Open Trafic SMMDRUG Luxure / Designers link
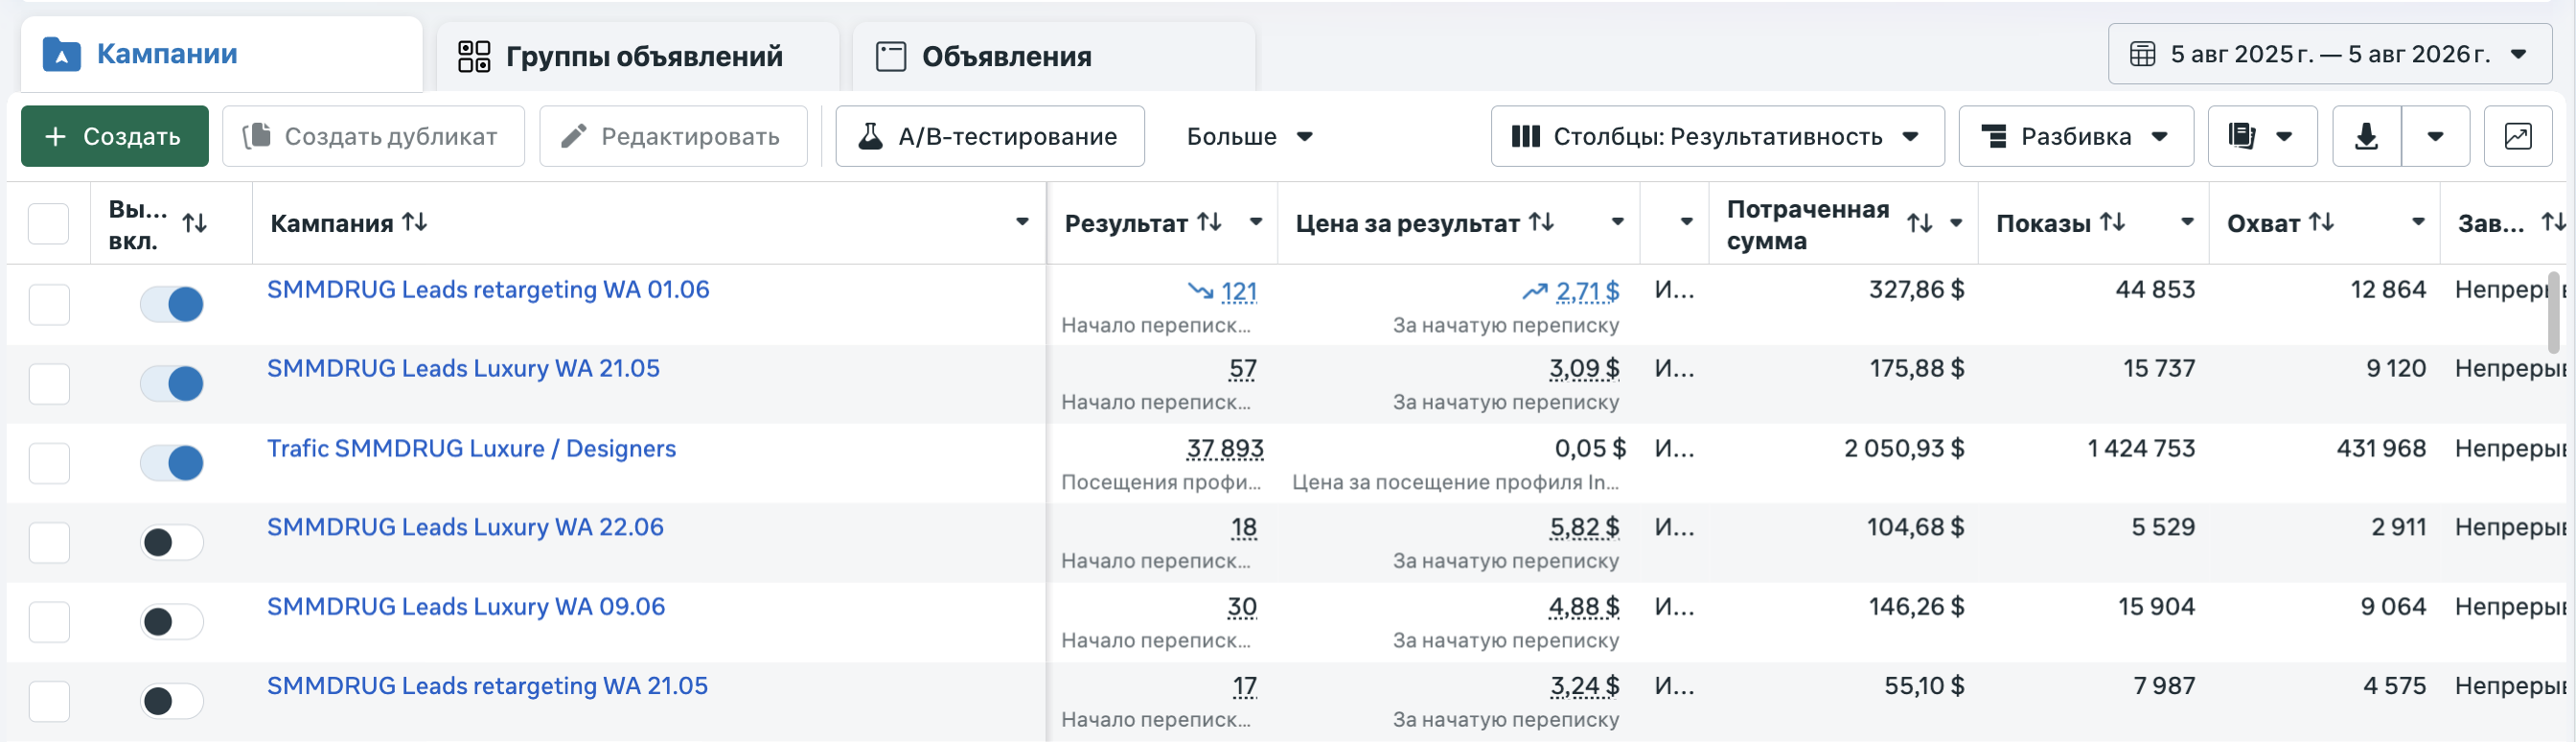2576x742 pixels. [x=471, y=448]
